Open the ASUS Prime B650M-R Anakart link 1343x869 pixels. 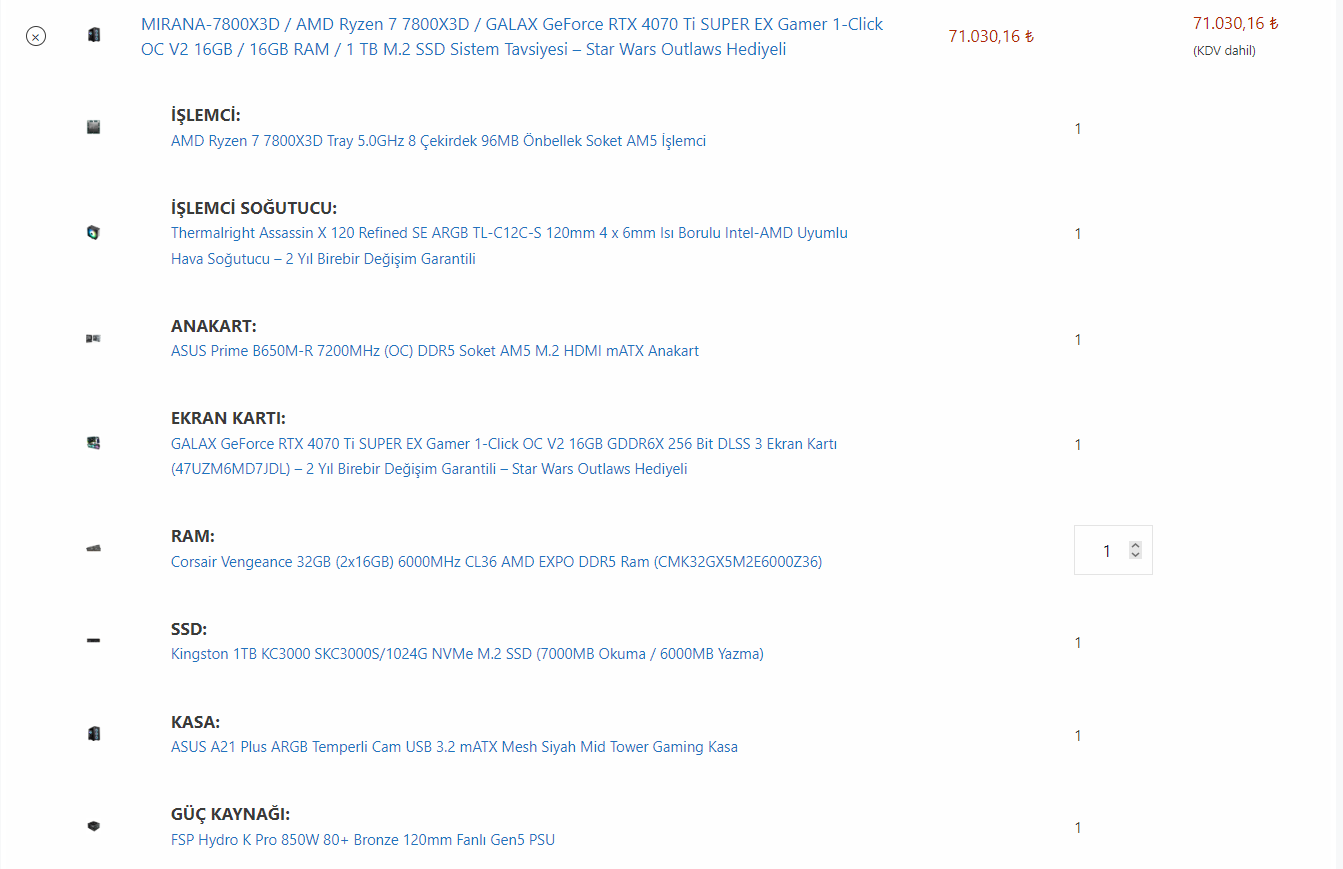(435, 351)
